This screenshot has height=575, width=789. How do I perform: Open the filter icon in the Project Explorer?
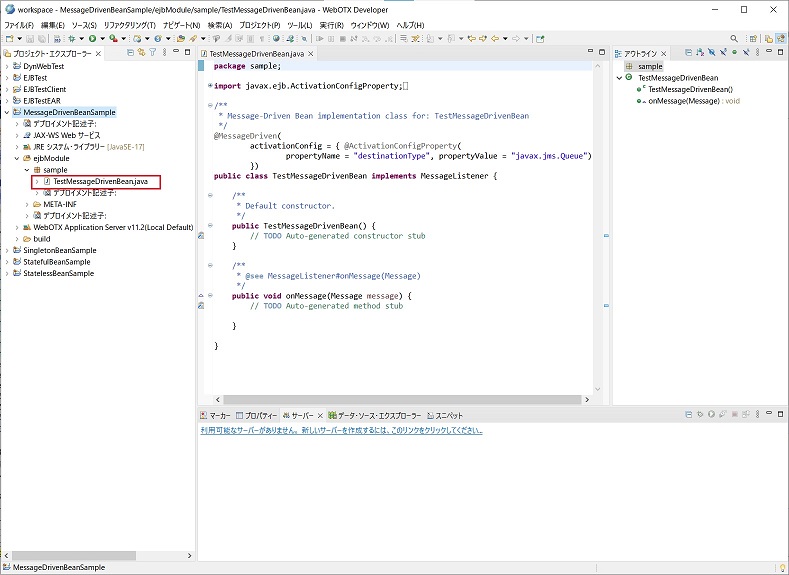click(153, 53)
